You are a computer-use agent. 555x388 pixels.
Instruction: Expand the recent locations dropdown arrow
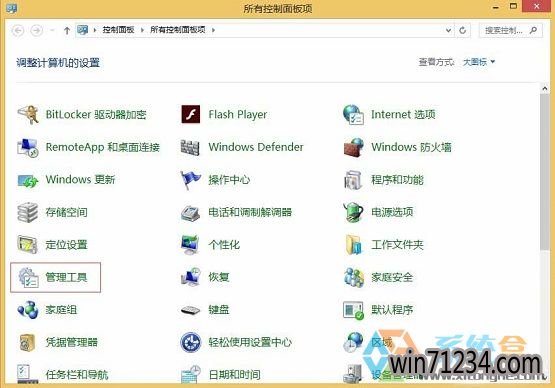click(52, 30)
